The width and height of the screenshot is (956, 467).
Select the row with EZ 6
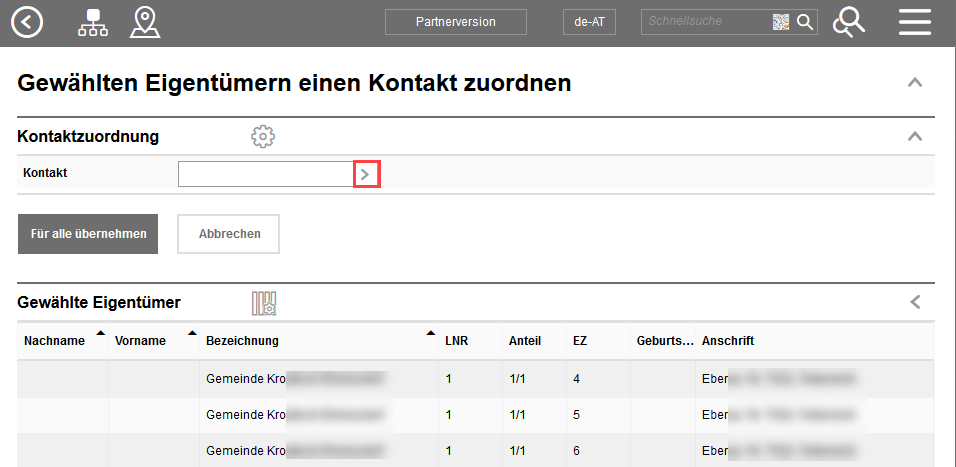tap(476, 451)
